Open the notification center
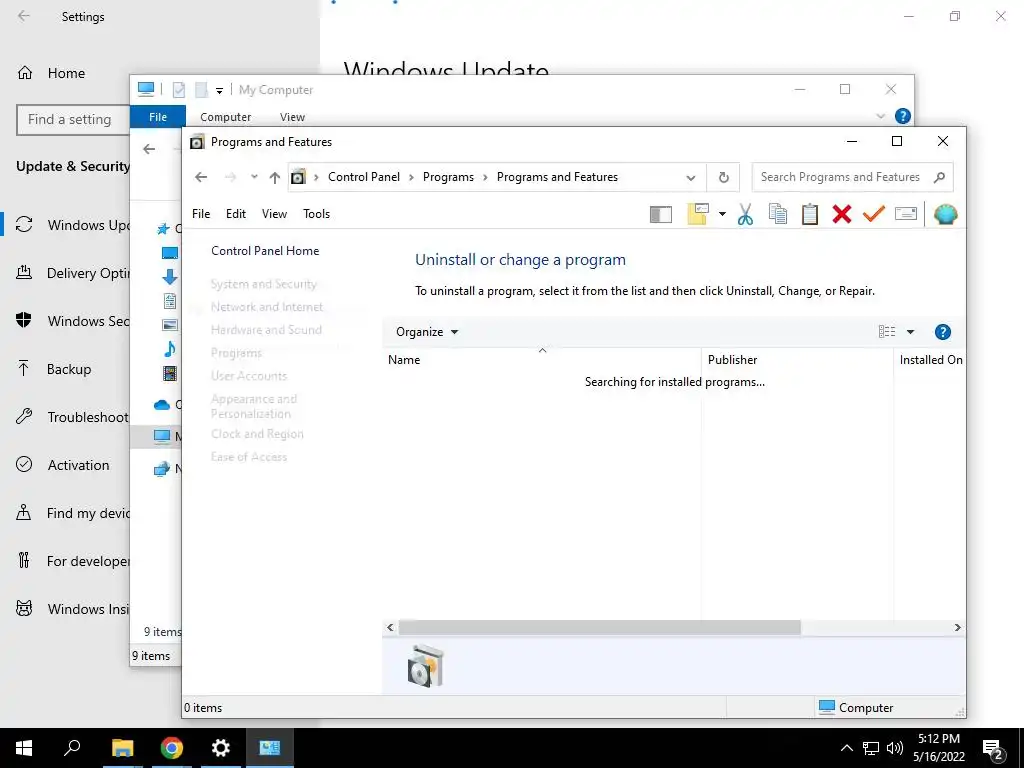This screenshot has height=768, width=1024. tap(993, 749)
